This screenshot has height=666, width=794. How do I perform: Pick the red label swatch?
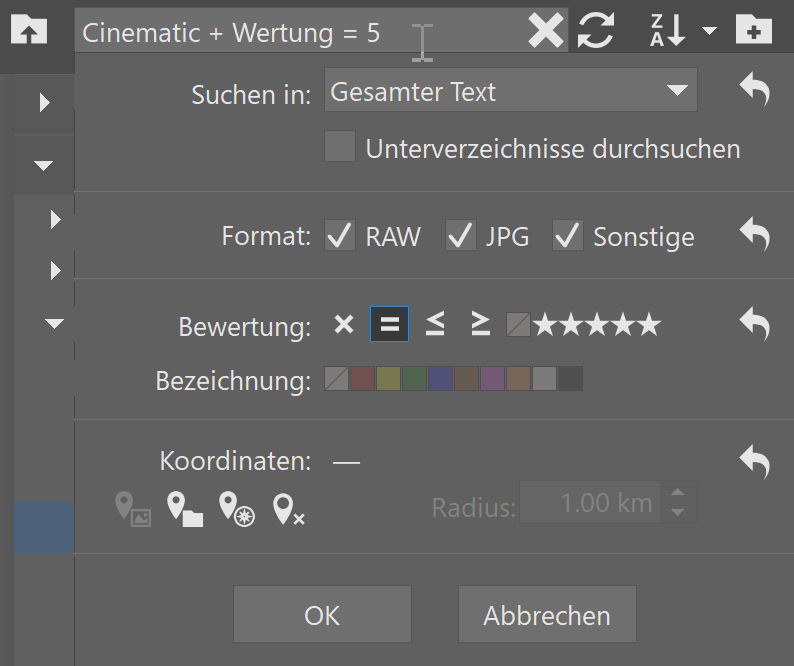pos(363,379)
